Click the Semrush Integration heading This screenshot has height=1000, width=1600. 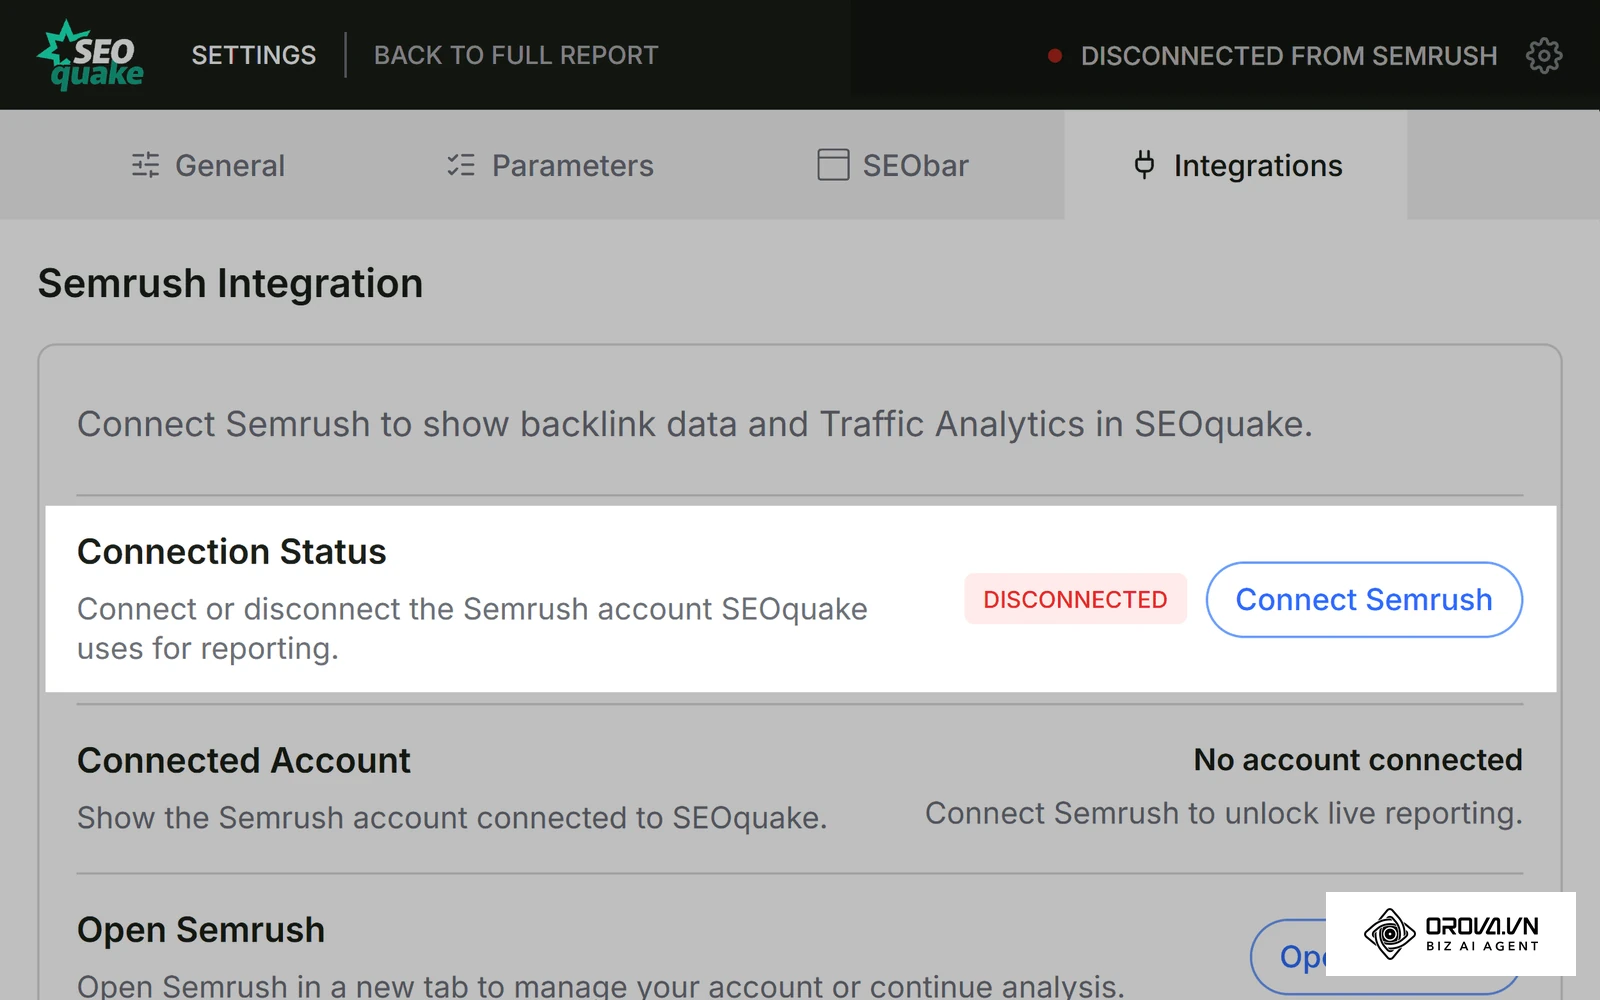230,284
